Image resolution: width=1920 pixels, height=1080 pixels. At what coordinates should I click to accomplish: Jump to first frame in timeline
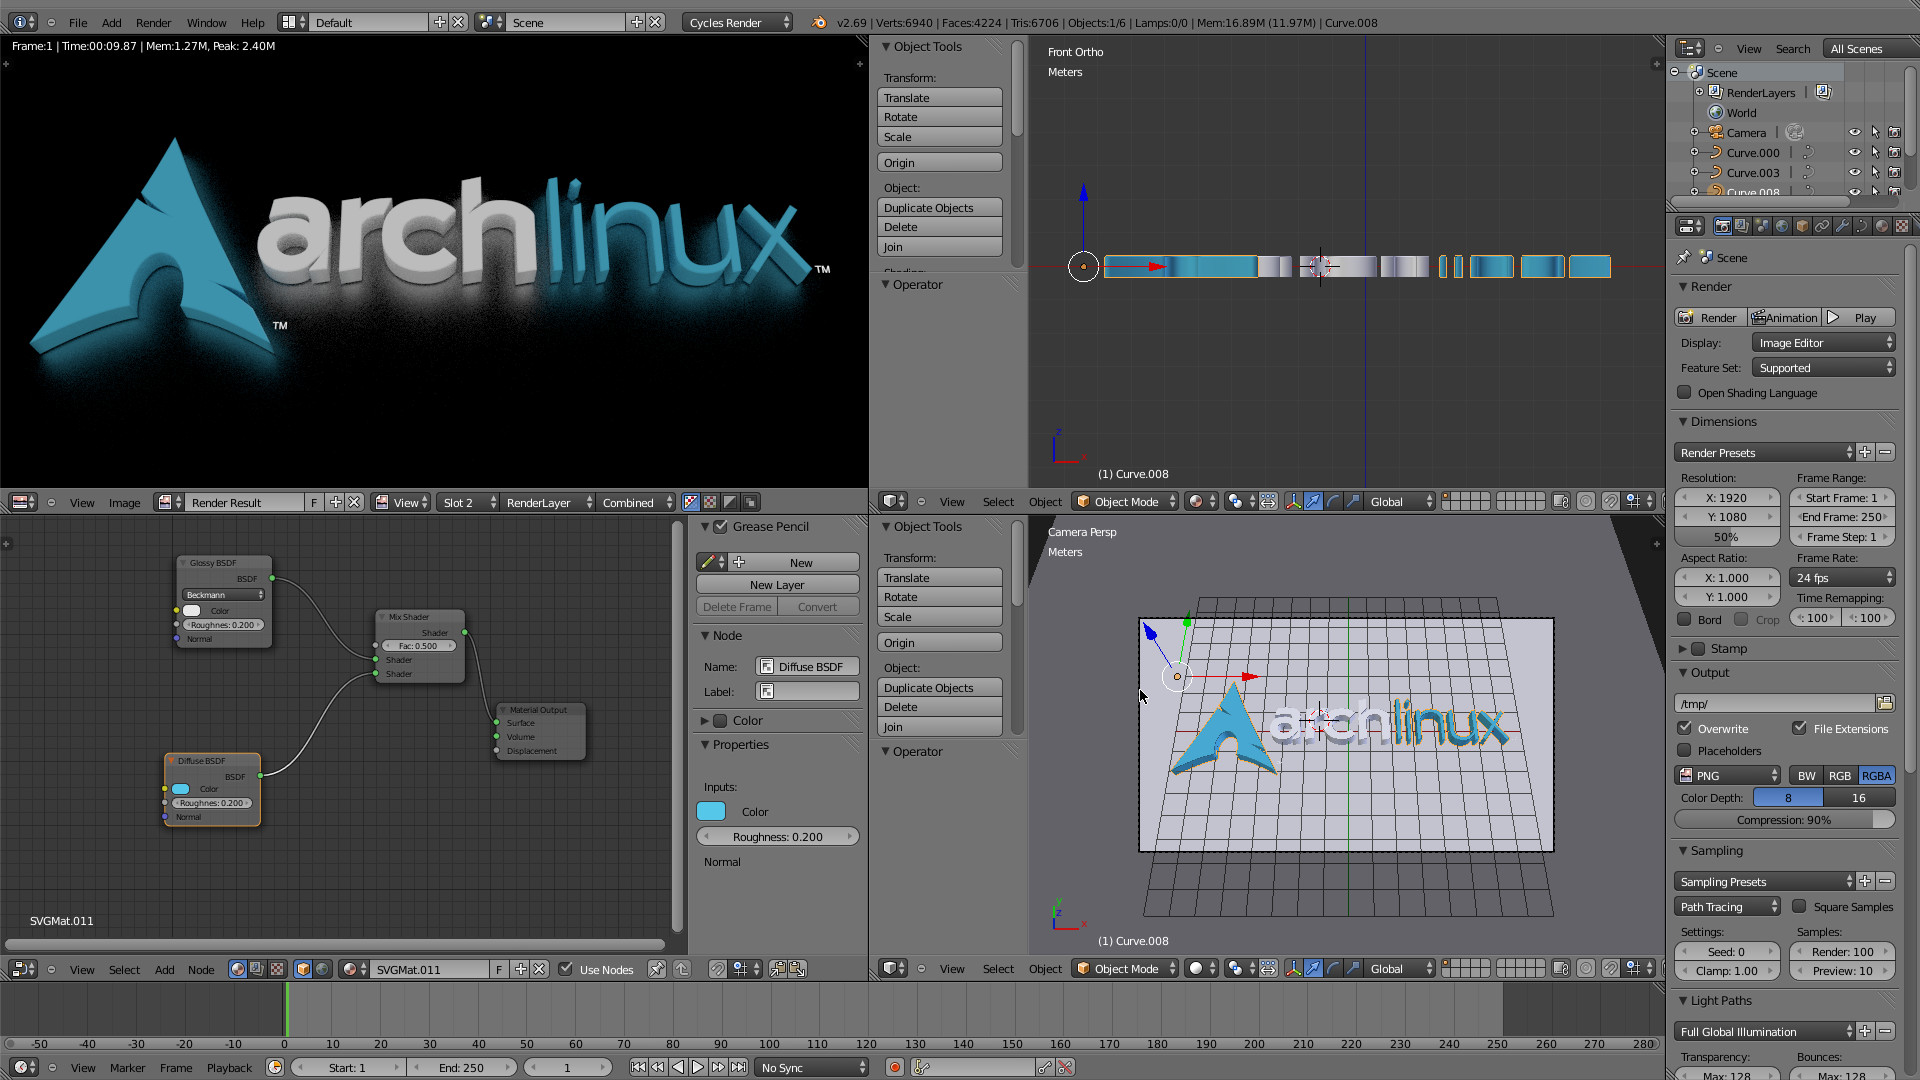tap(638, 1068)
